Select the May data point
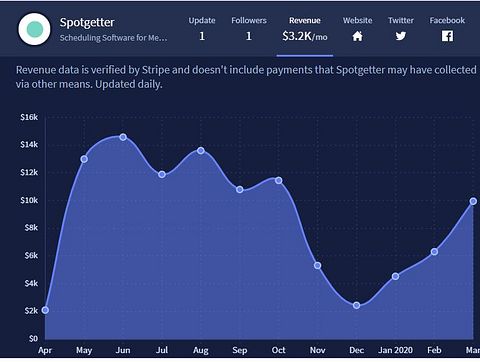 84,159
